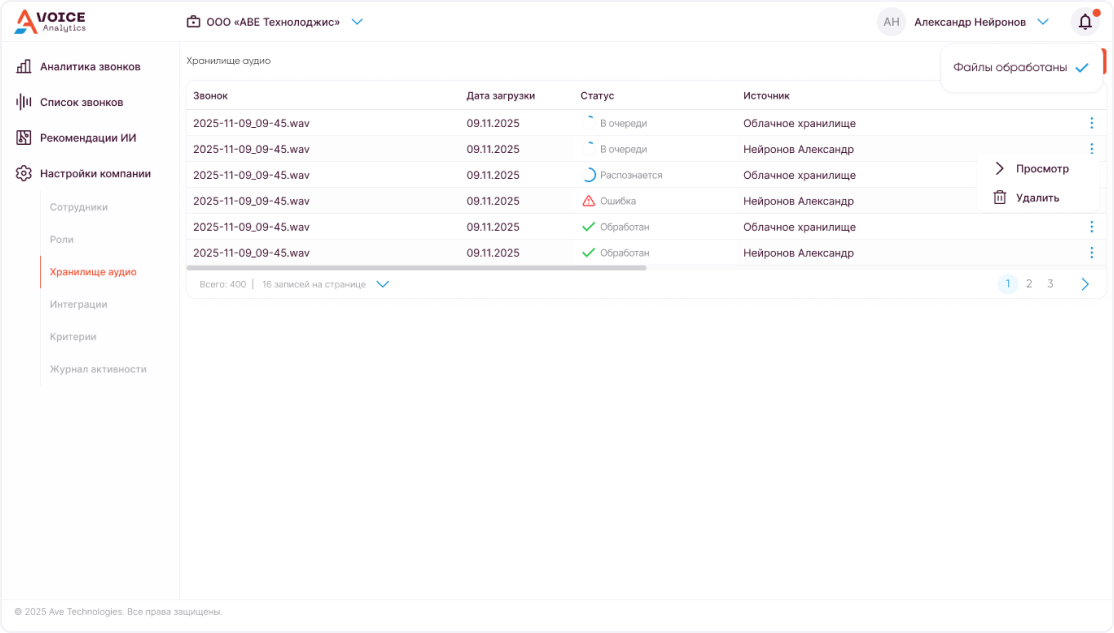Screen dimensions: 1114x633
Task: Click the company briefcase icon
Action: pos(193,21)
